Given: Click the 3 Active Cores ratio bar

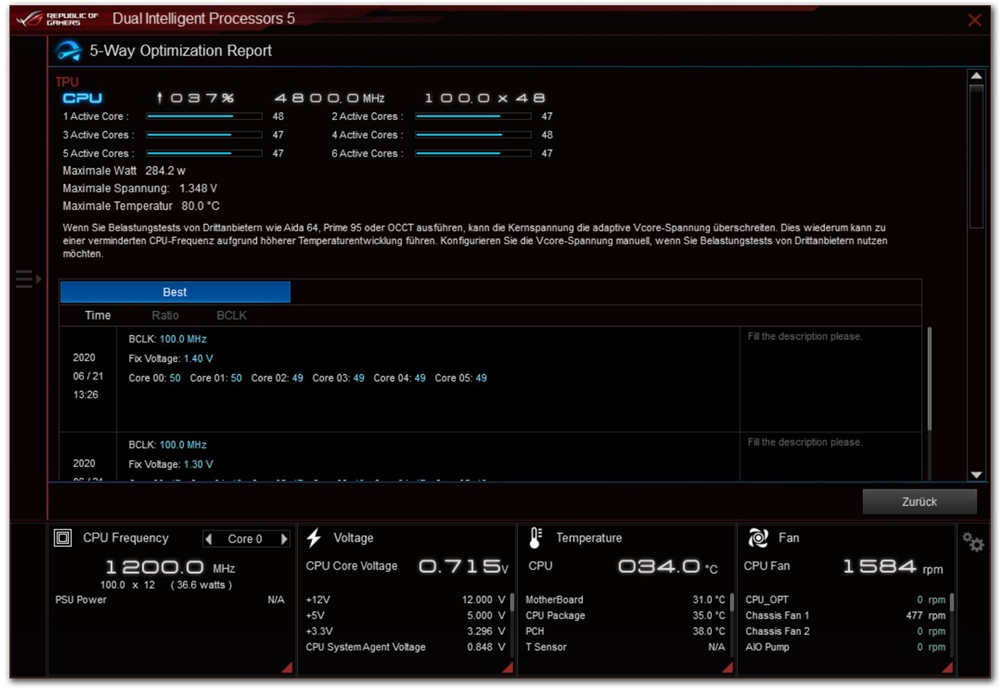Looking at the screenshot, I should (204, 135).
